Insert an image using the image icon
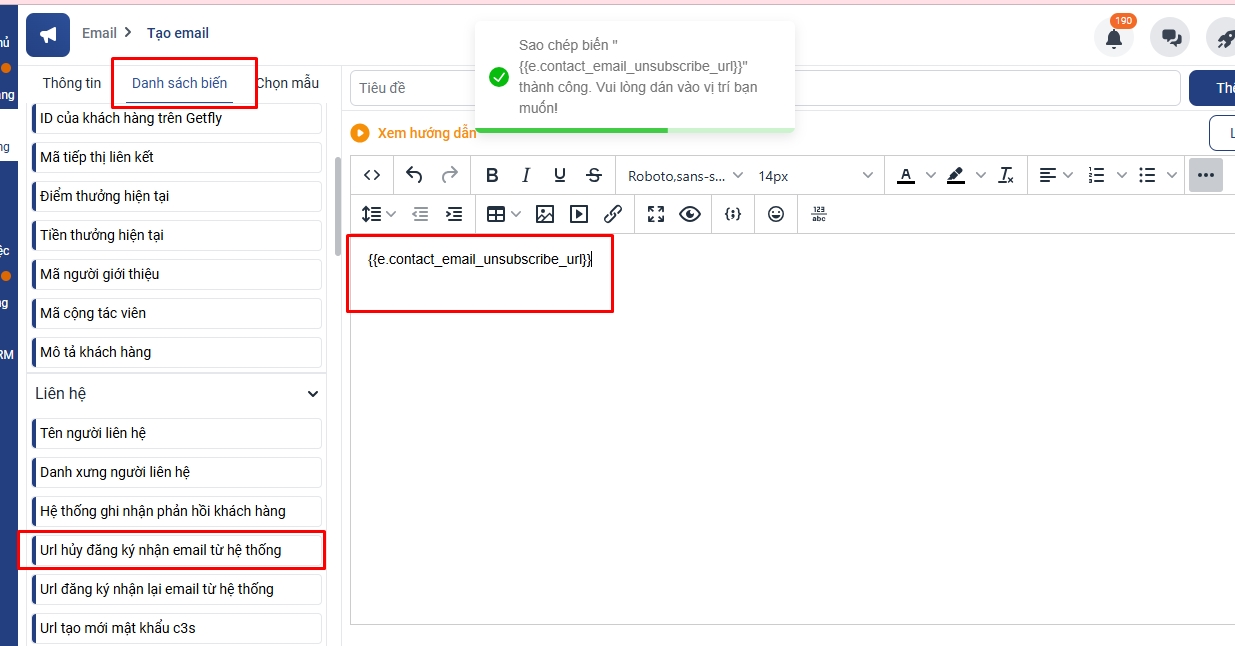The width and height of the screenshot is (1235, 646). 545,214
